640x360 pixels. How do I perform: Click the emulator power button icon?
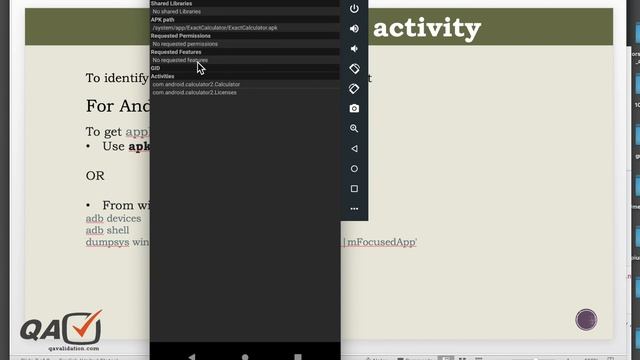click(x=354, y=9)
